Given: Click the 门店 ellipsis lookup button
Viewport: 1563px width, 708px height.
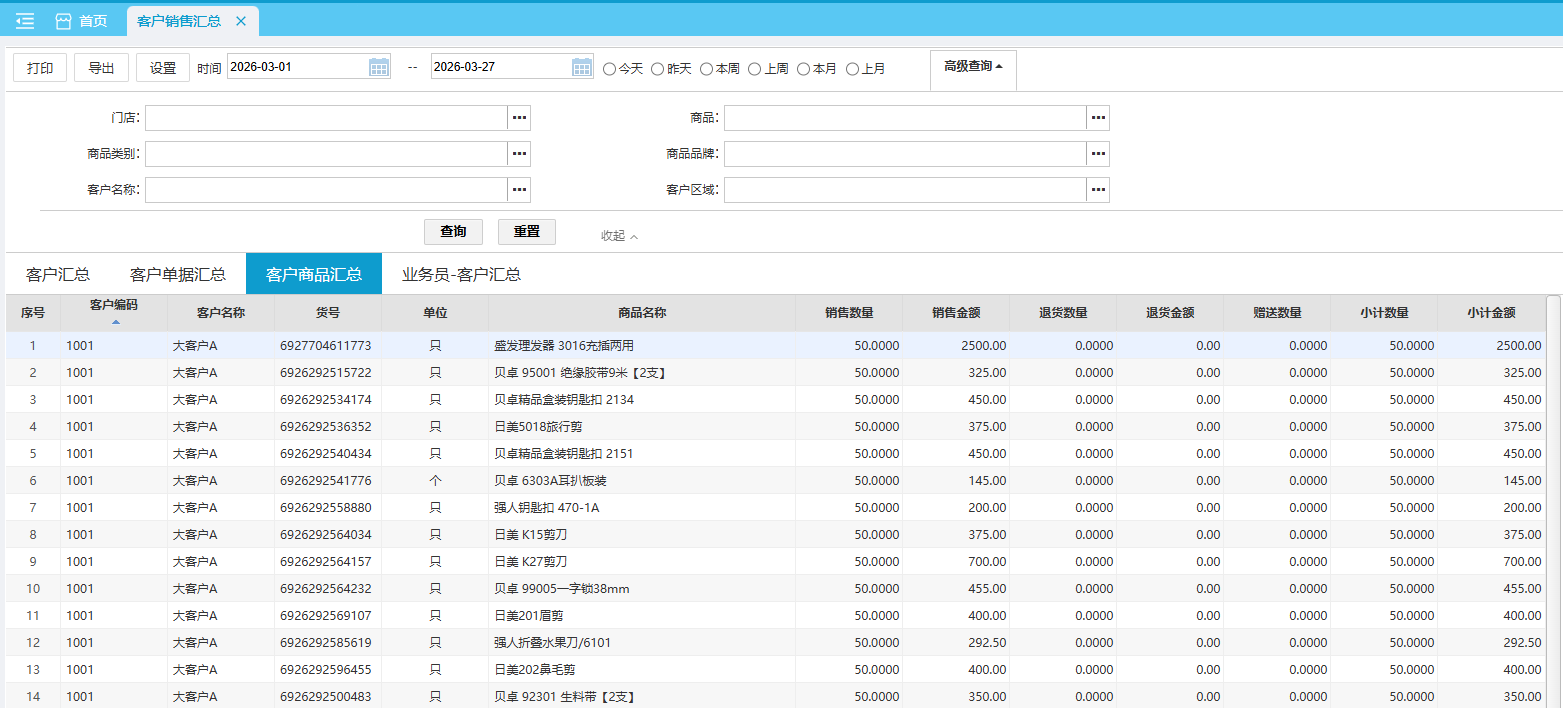Looking at the screenshot, I should click(519, 118).
